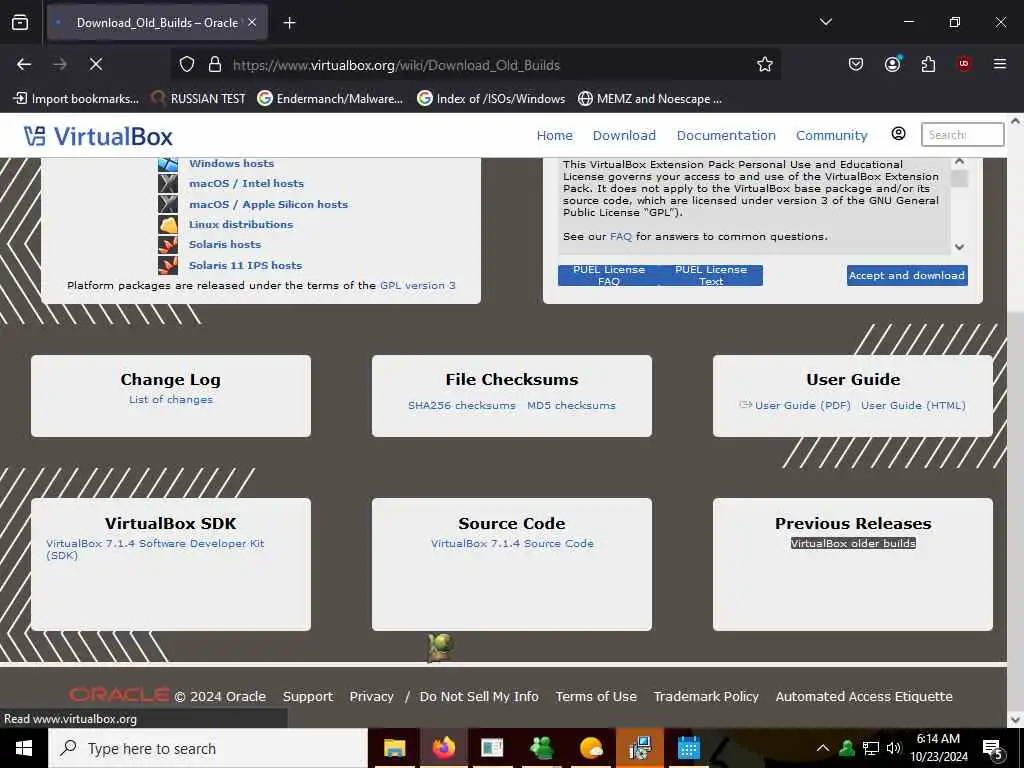The height and width of the screenshot is (768, 1024).
Task: Click Import bookmarks in bookmarks toolbar
Action: click(76, 99)
